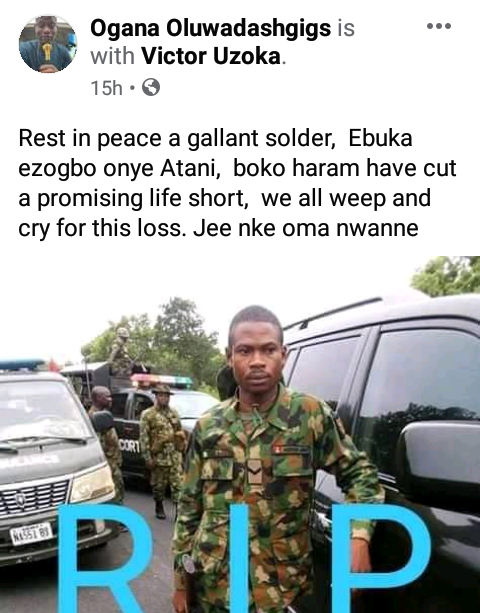
Task: Tap the blue letter I overlay
Action: tap(239, 558)
